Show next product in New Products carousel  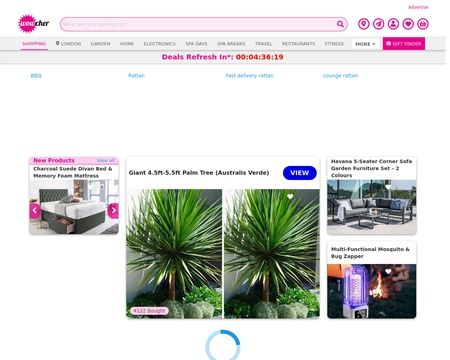[113, 211]
